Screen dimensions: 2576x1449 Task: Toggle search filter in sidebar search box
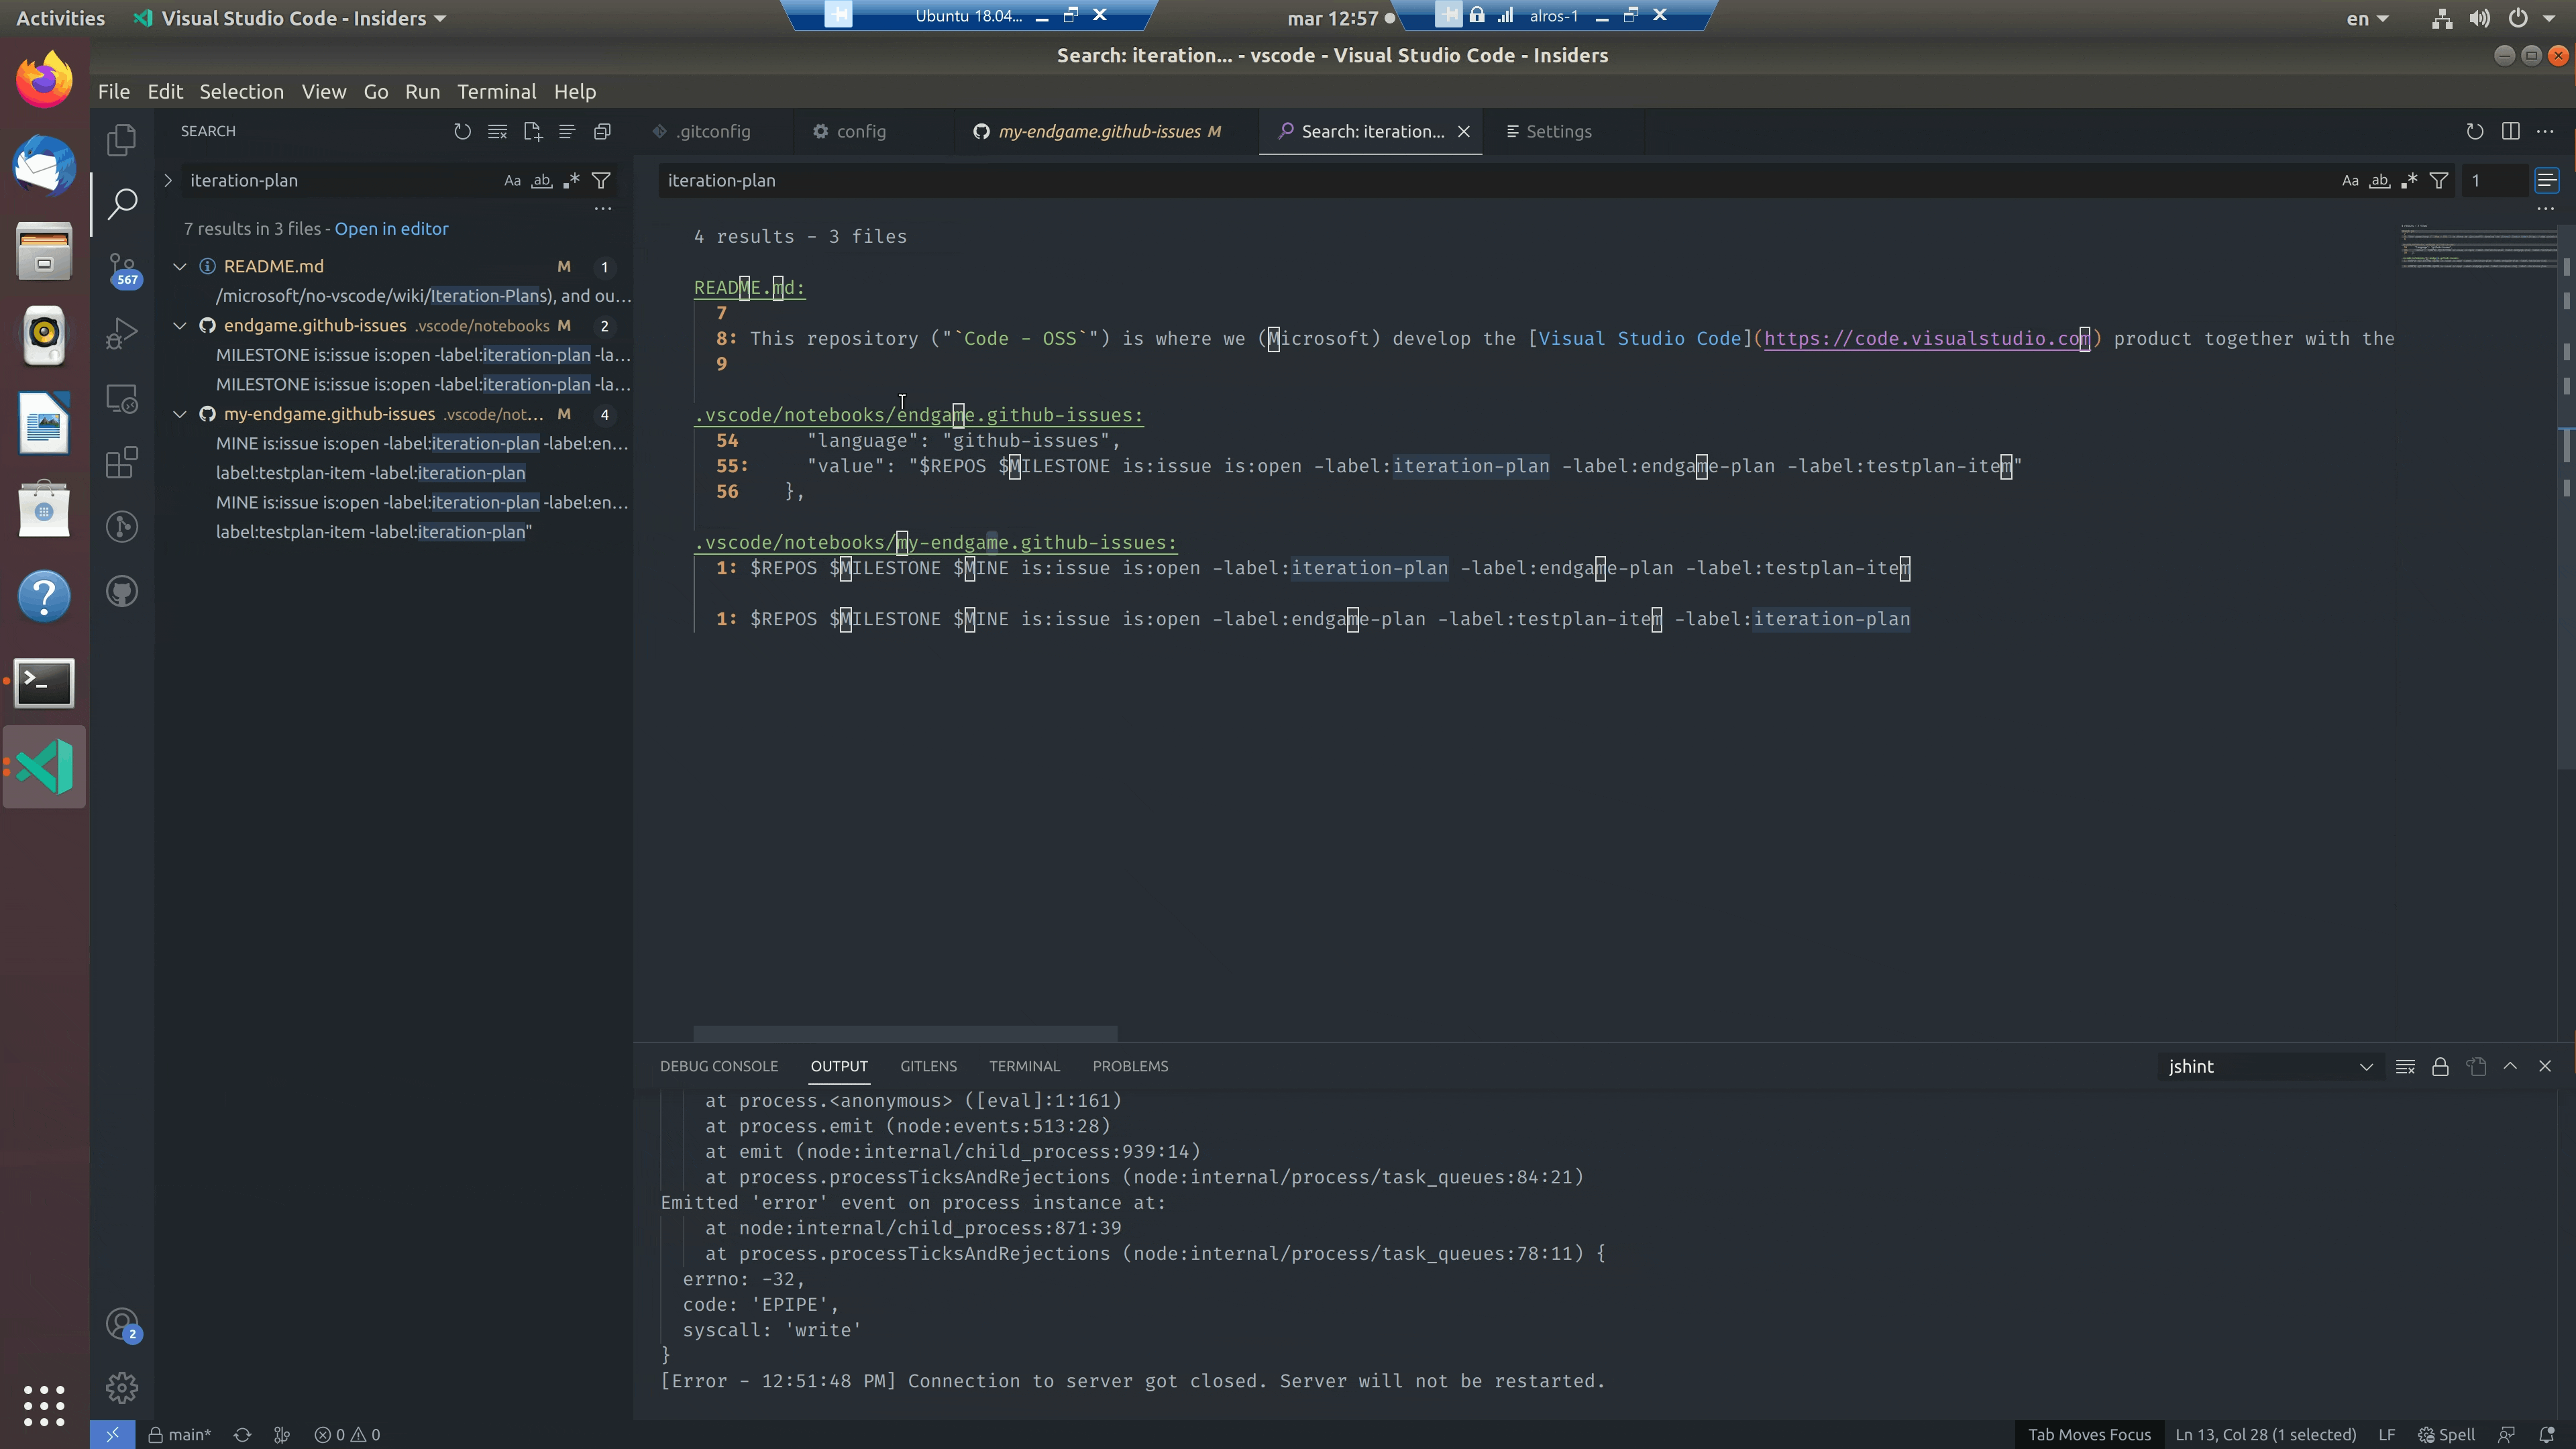tap(601, 180)
